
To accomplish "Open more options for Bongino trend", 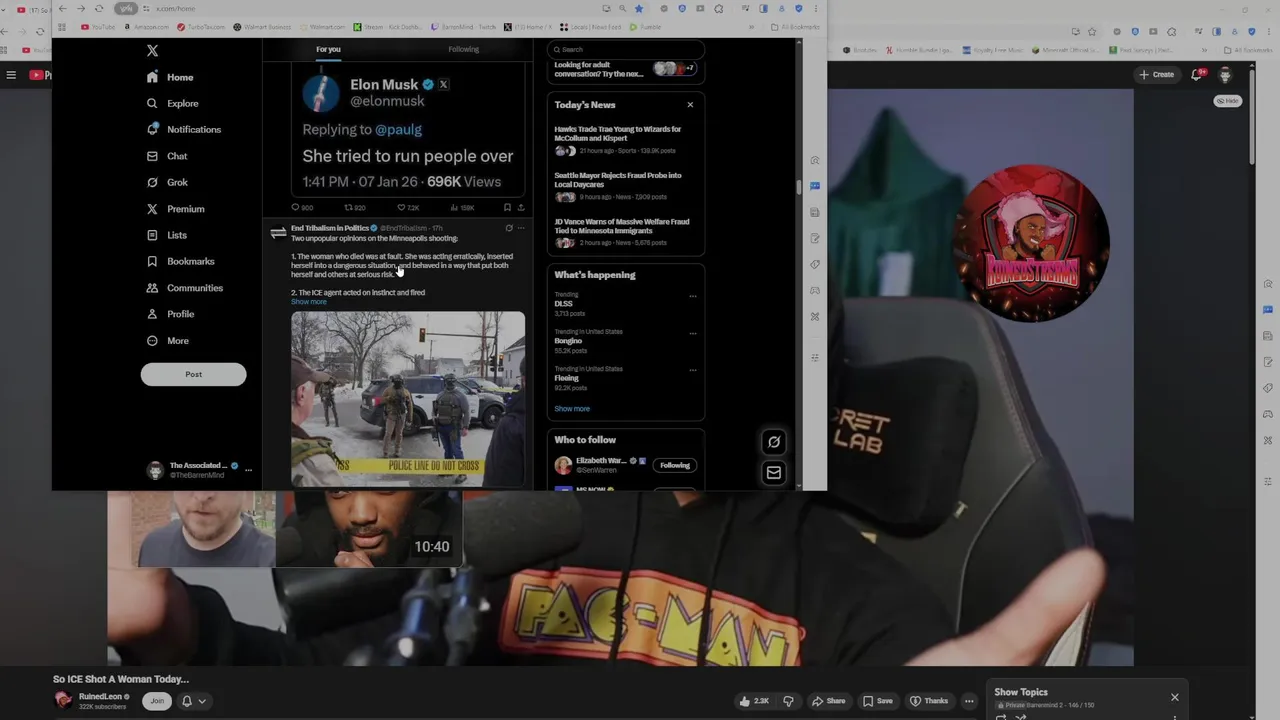I will click(x=692, y=334).
